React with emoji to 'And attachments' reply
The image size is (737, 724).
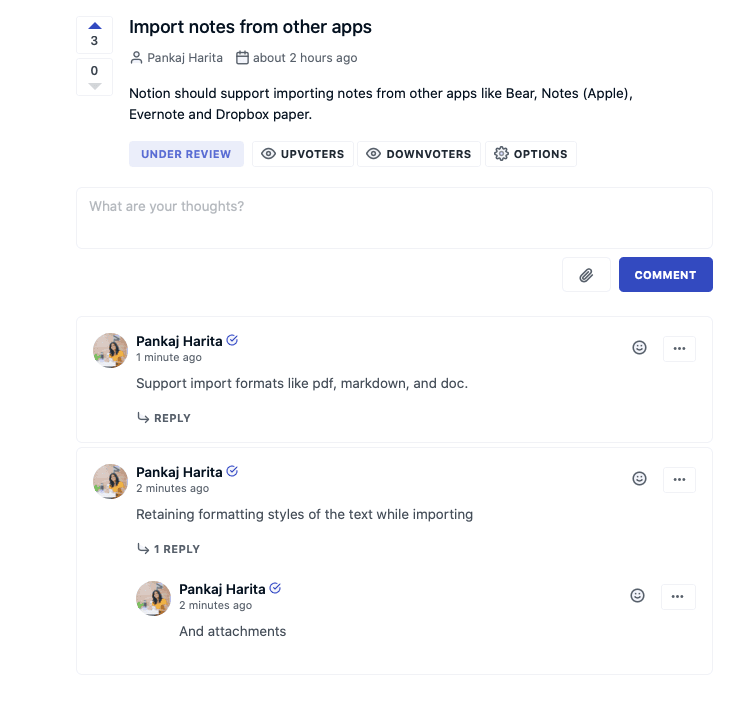point(637,596)
